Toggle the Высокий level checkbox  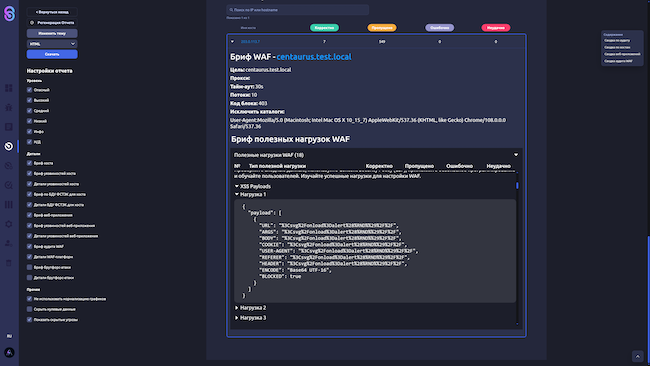(29, 100)
